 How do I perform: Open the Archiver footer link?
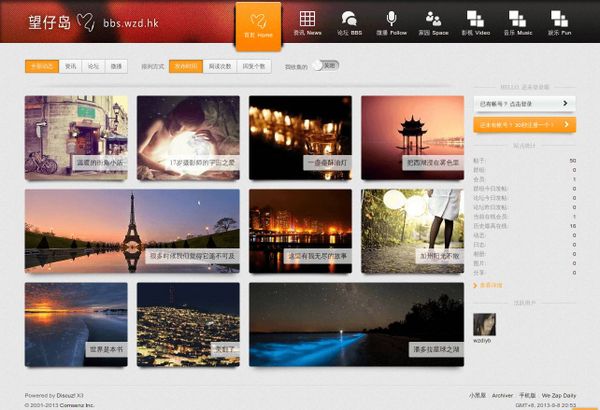pyautogui.click(x=502, y=395)
